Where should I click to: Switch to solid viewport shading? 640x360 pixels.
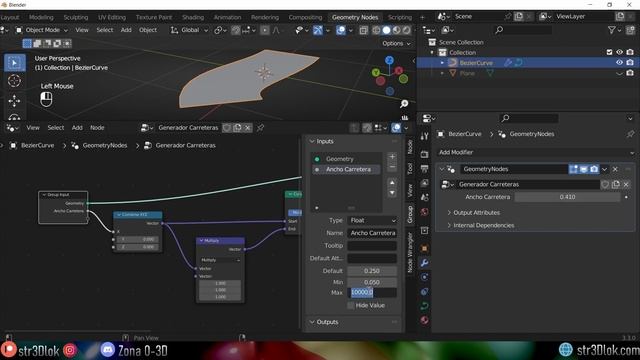pos(386,30)
